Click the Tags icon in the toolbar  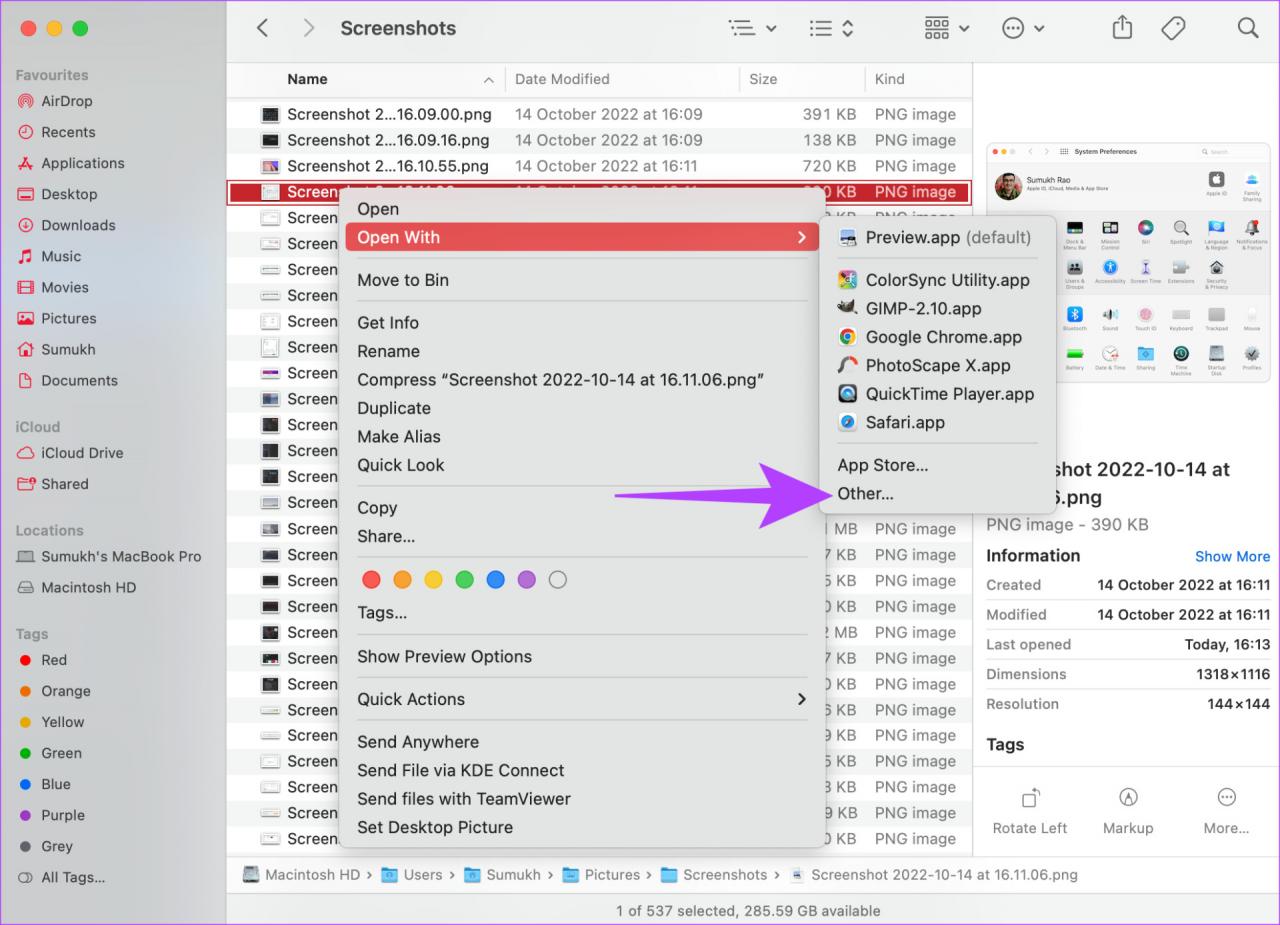[1173, 28]
